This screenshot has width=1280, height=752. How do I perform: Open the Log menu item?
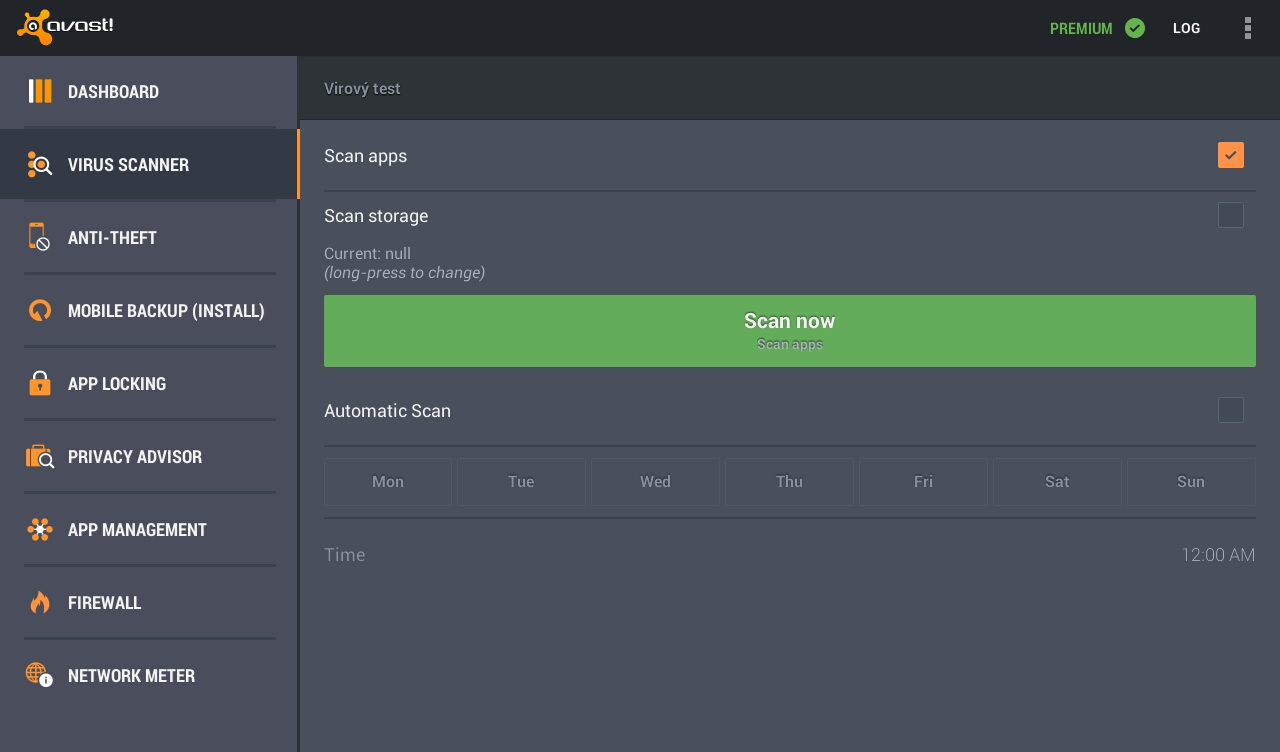1186,28
